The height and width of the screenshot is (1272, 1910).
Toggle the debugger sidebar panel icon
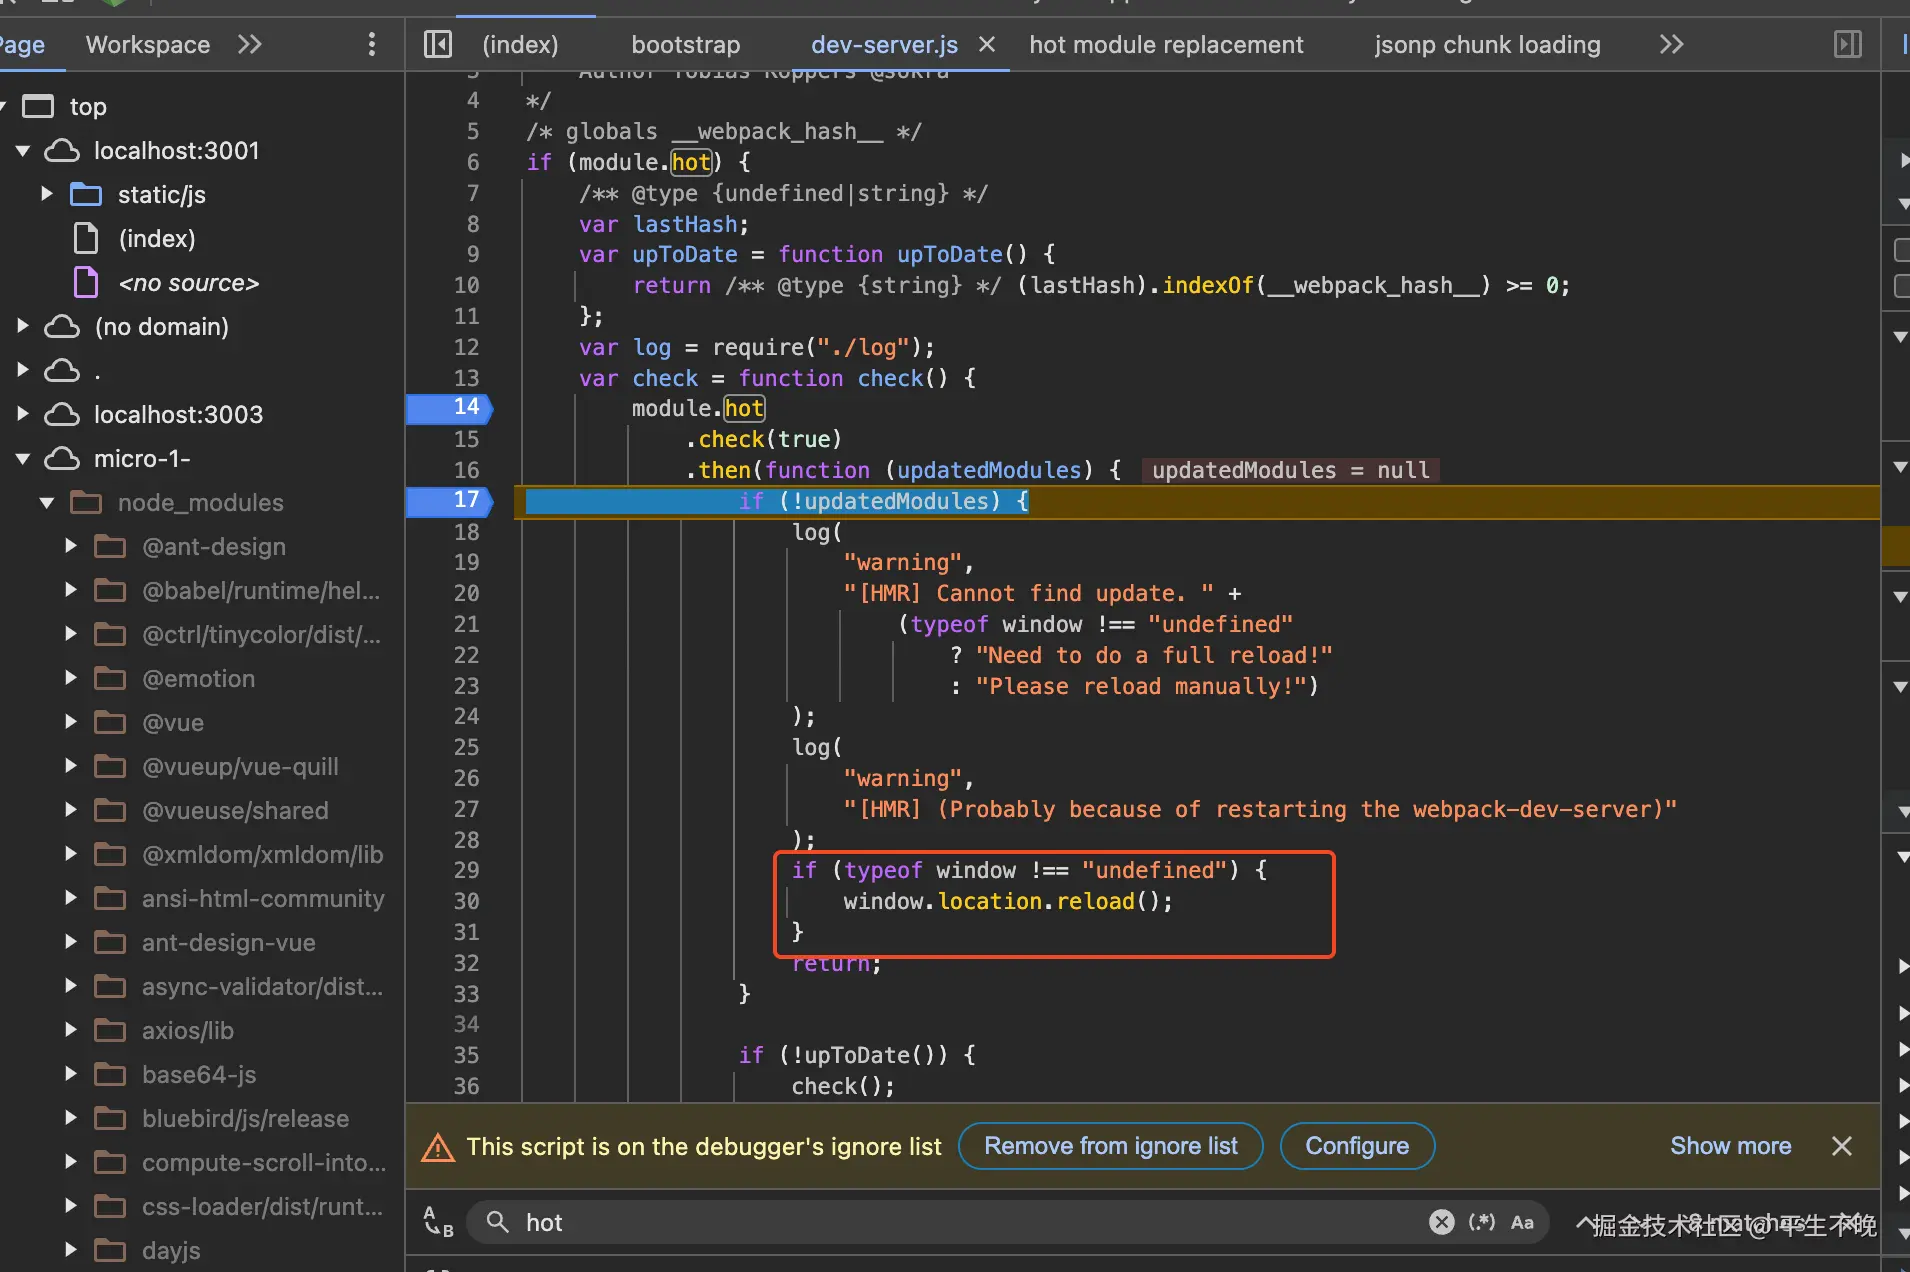(1848, 44)
